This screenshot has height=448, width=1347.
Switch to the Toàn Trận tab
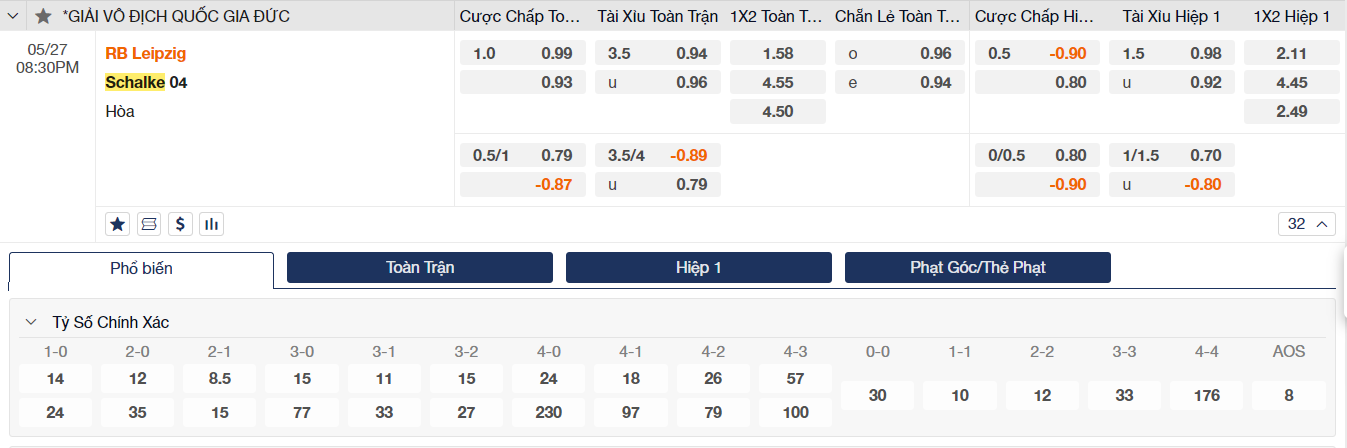(420, 267)
